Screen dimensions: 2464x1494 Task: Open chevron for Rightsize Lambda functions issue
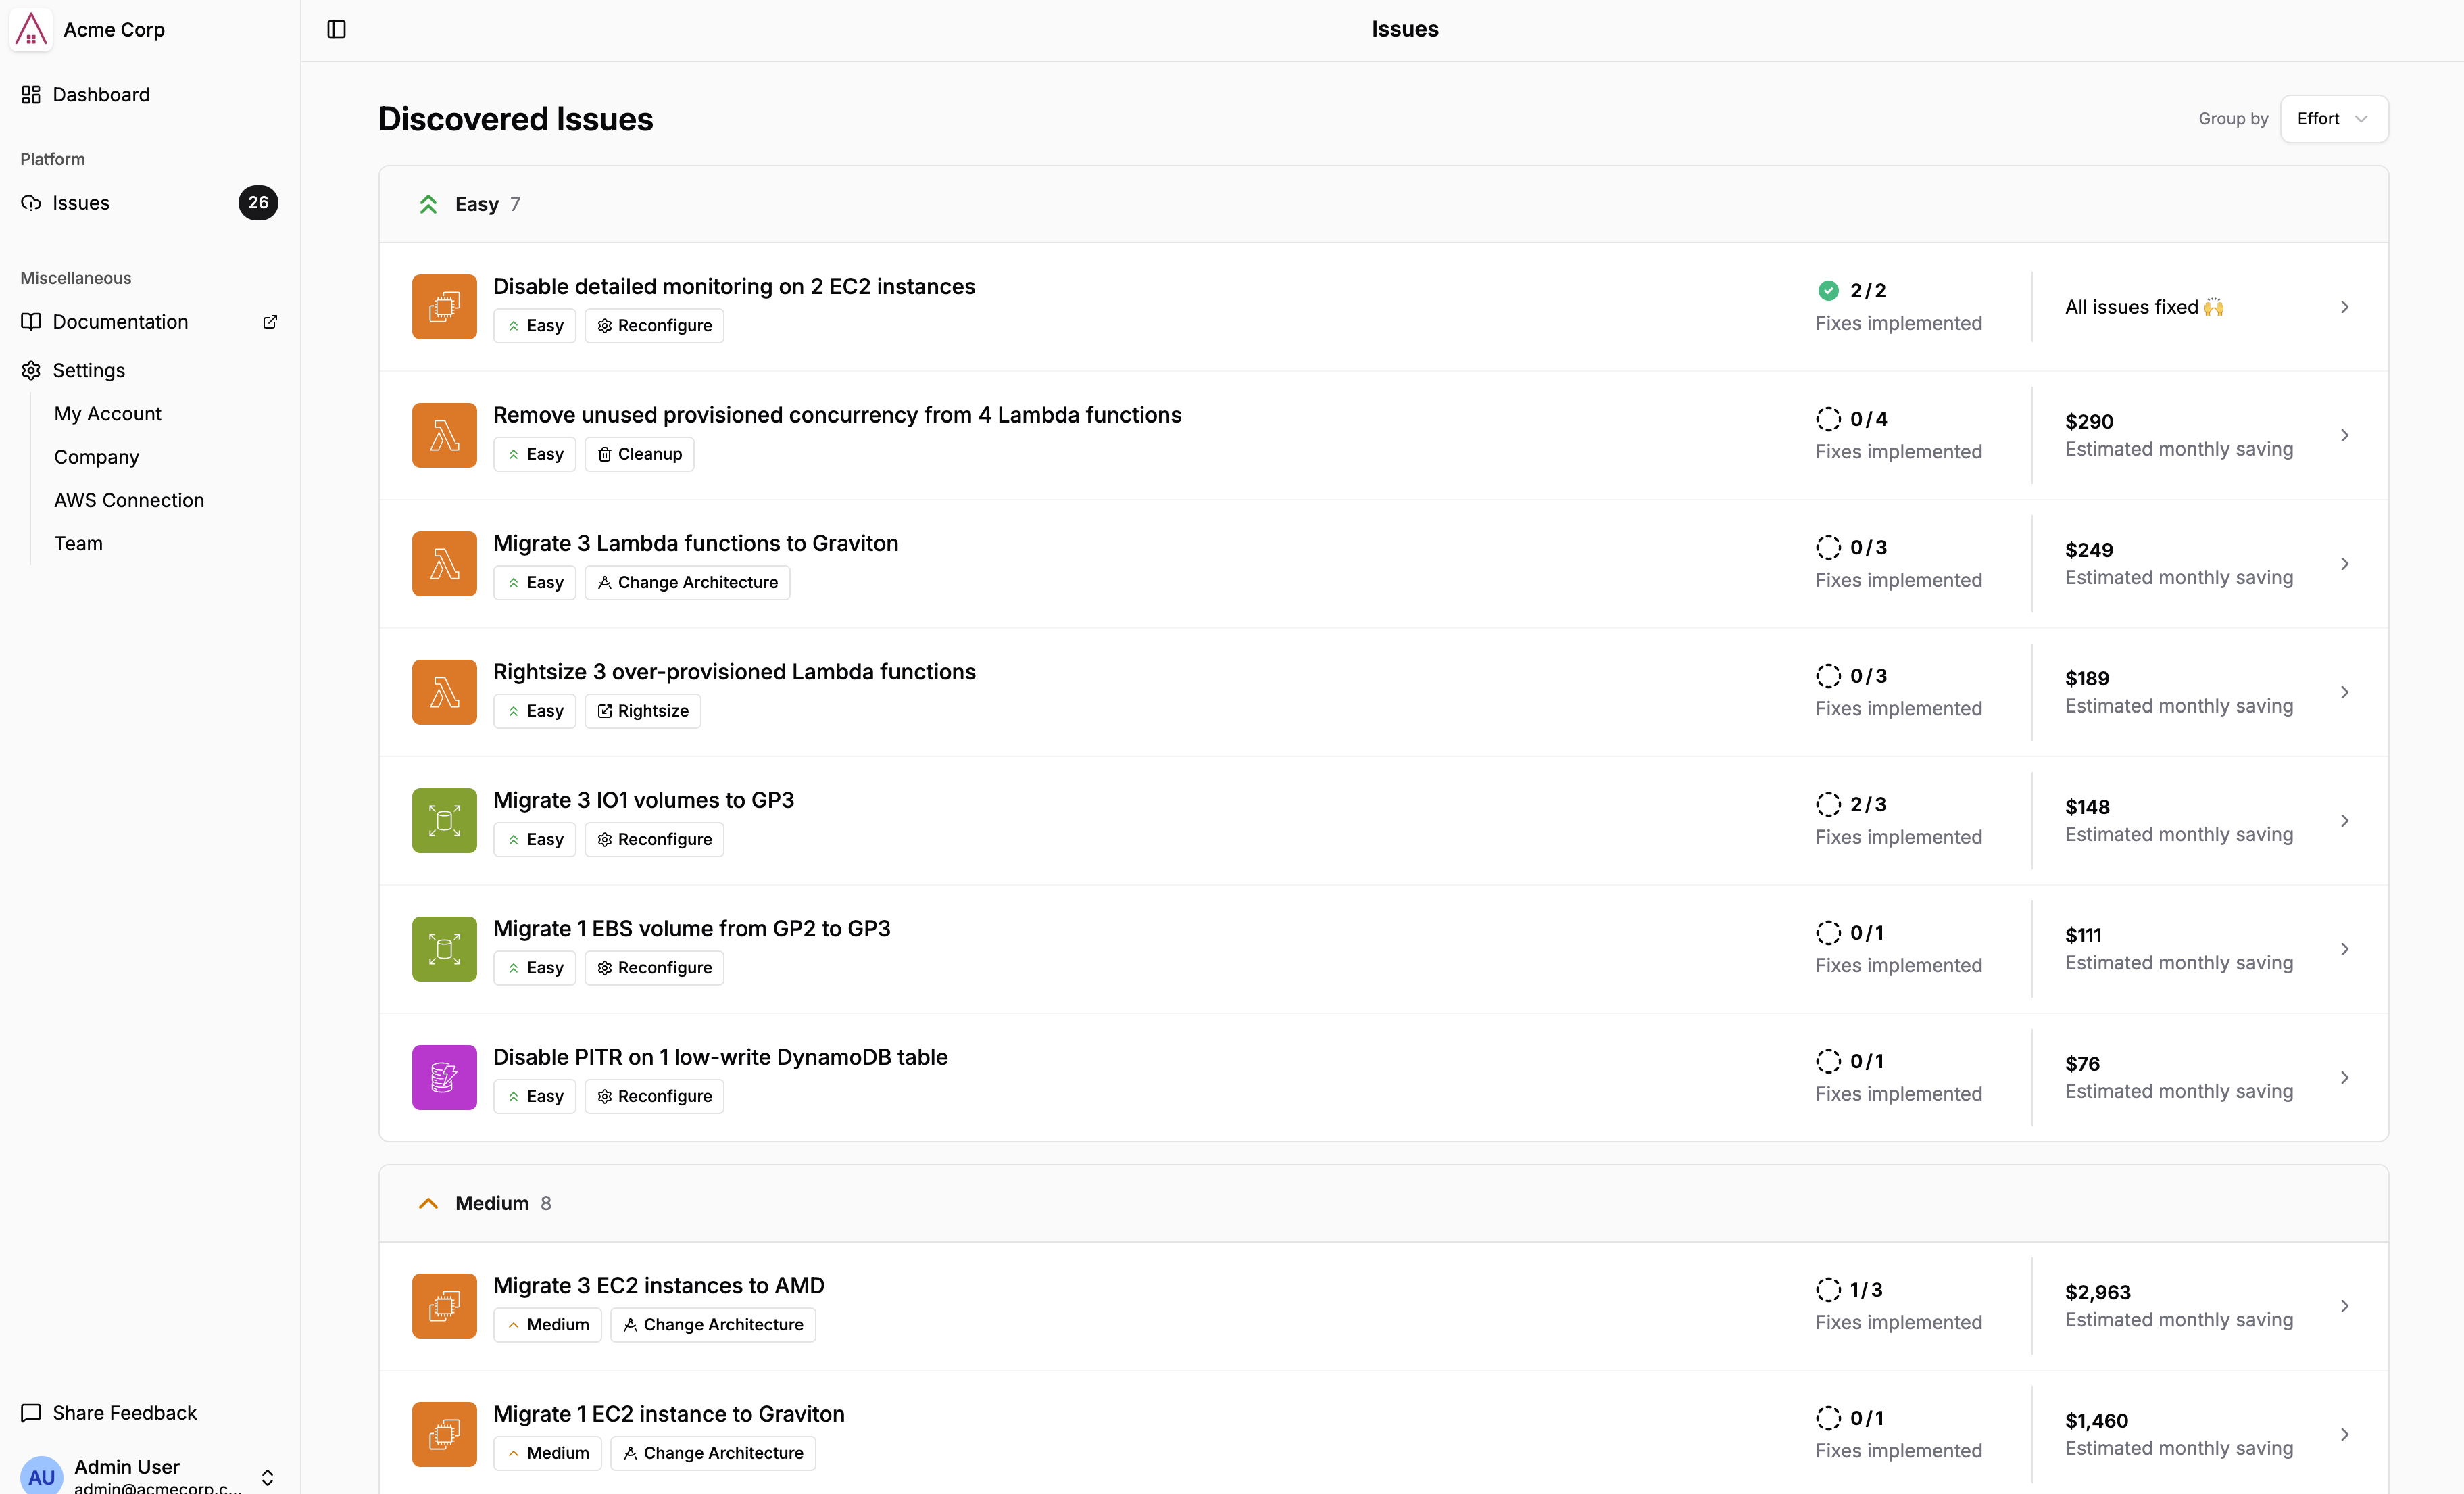point(2344,692)
